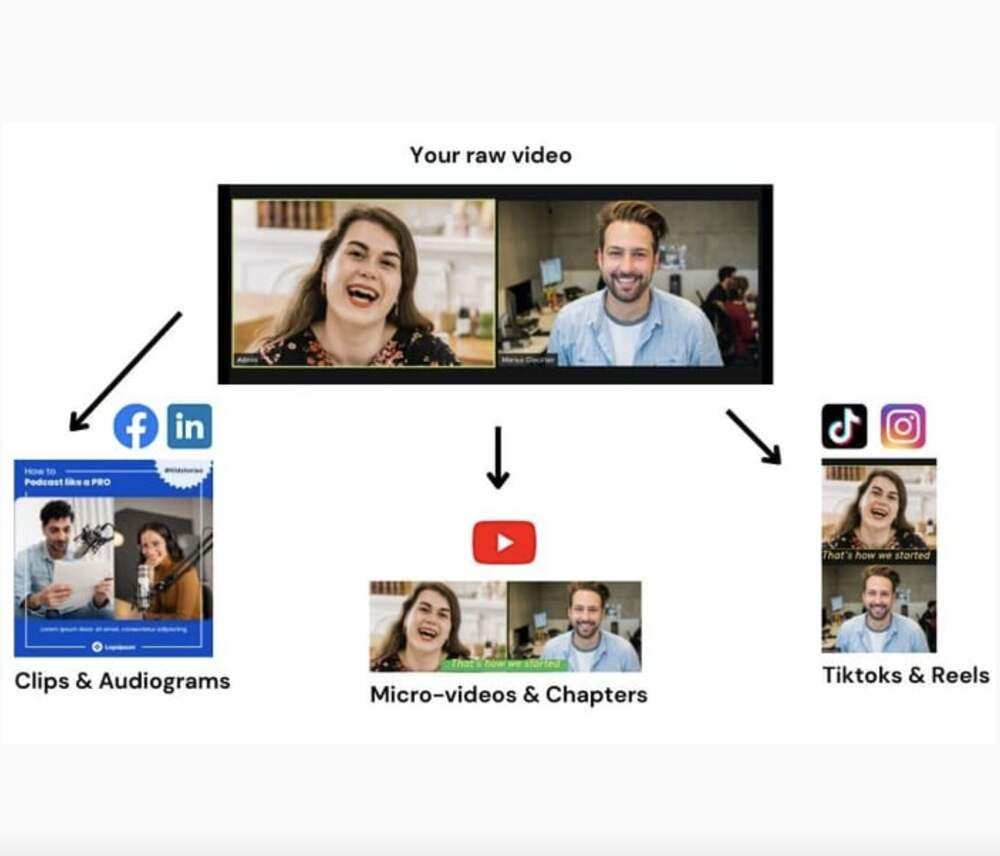The image size is (1000, 856).
Task: Select the raw video thumbnail at top
Action: click(x=496, y=284)
